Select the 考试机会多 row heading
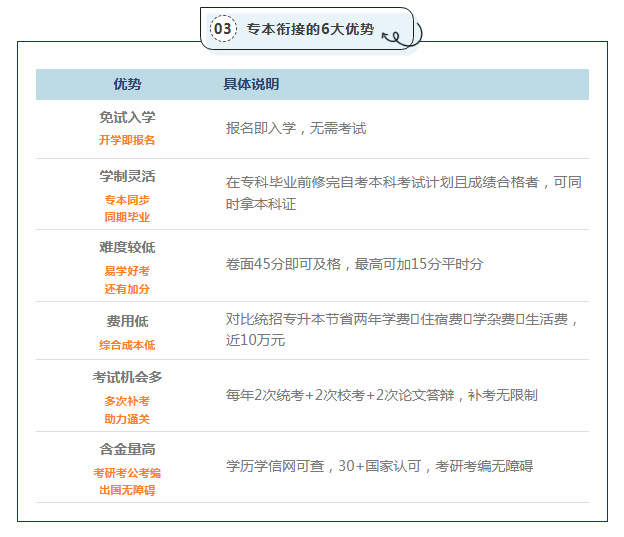Screen dimensions: 624x537 coord(127,377)
